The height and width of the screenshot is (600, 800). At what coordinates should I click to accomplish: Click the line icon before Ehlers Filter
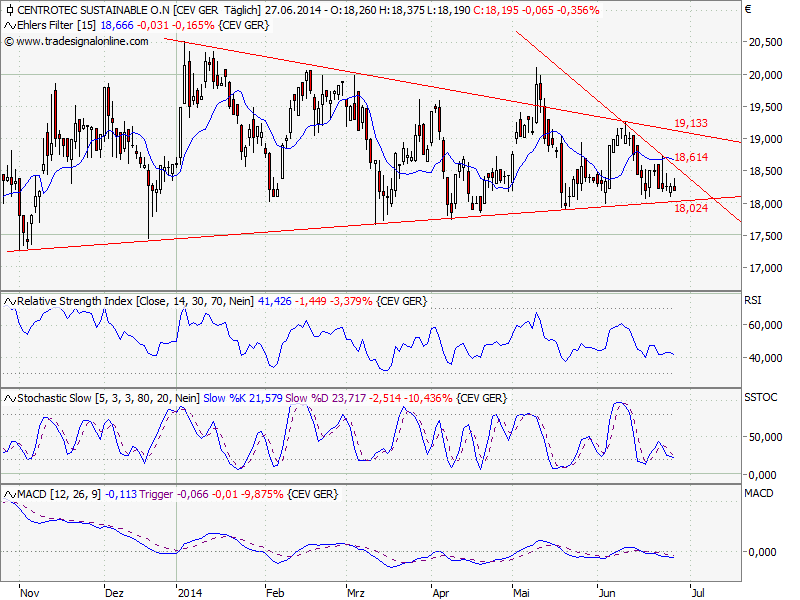click(9, 25)
